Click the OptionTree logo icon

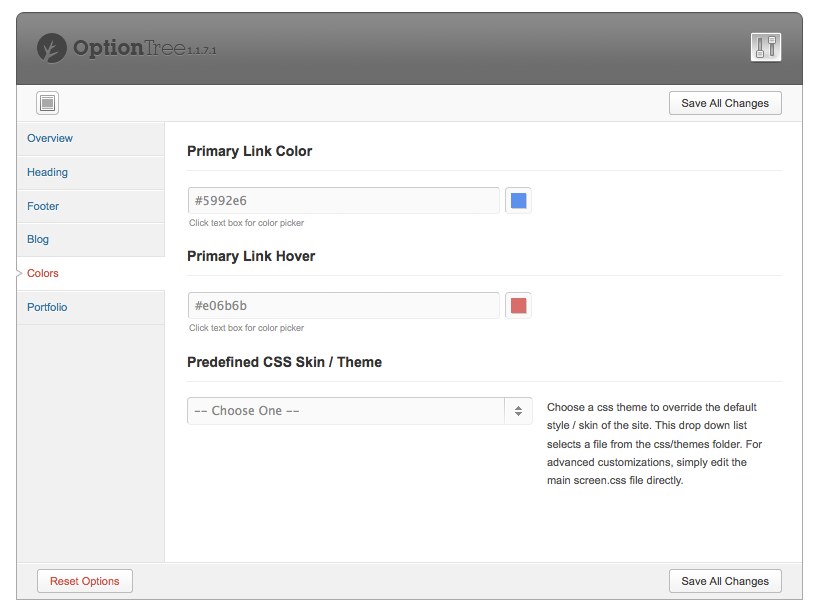coord(52,48)
